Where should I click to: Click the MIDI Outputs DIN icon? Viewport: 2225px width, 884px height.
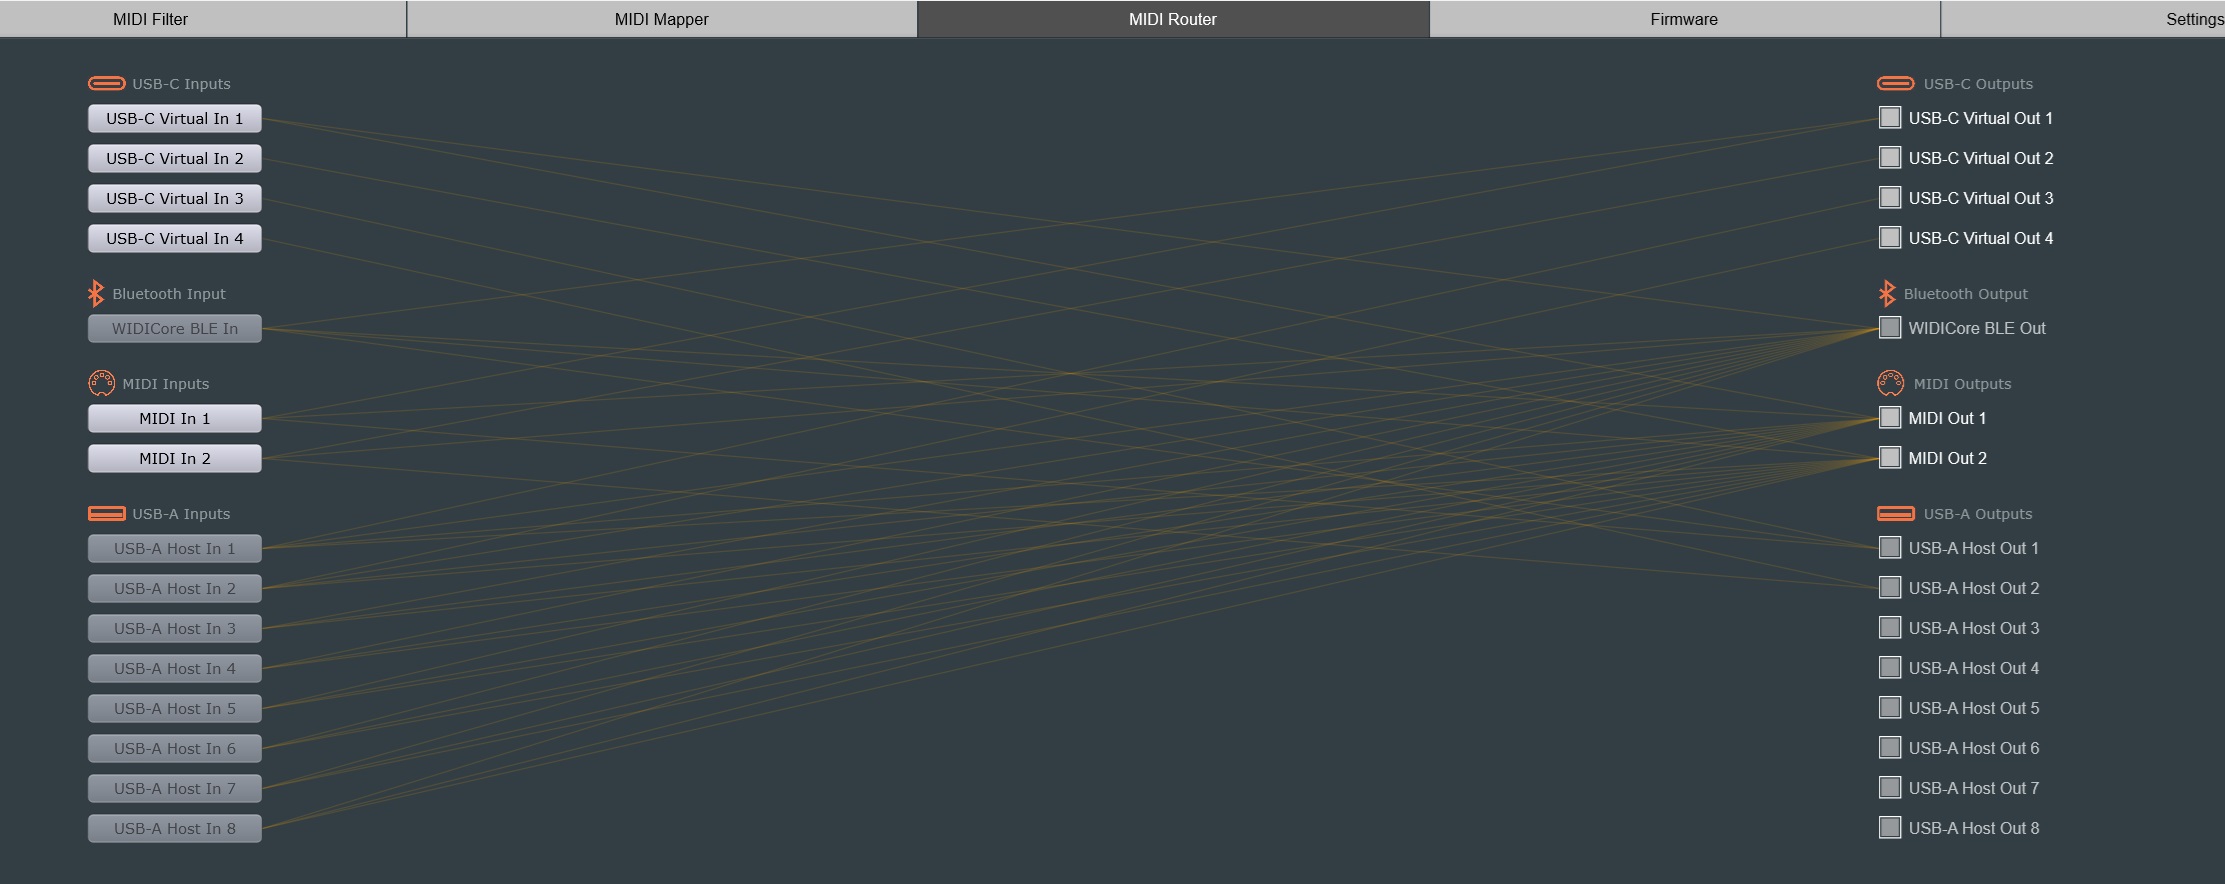coord(1890,383)
